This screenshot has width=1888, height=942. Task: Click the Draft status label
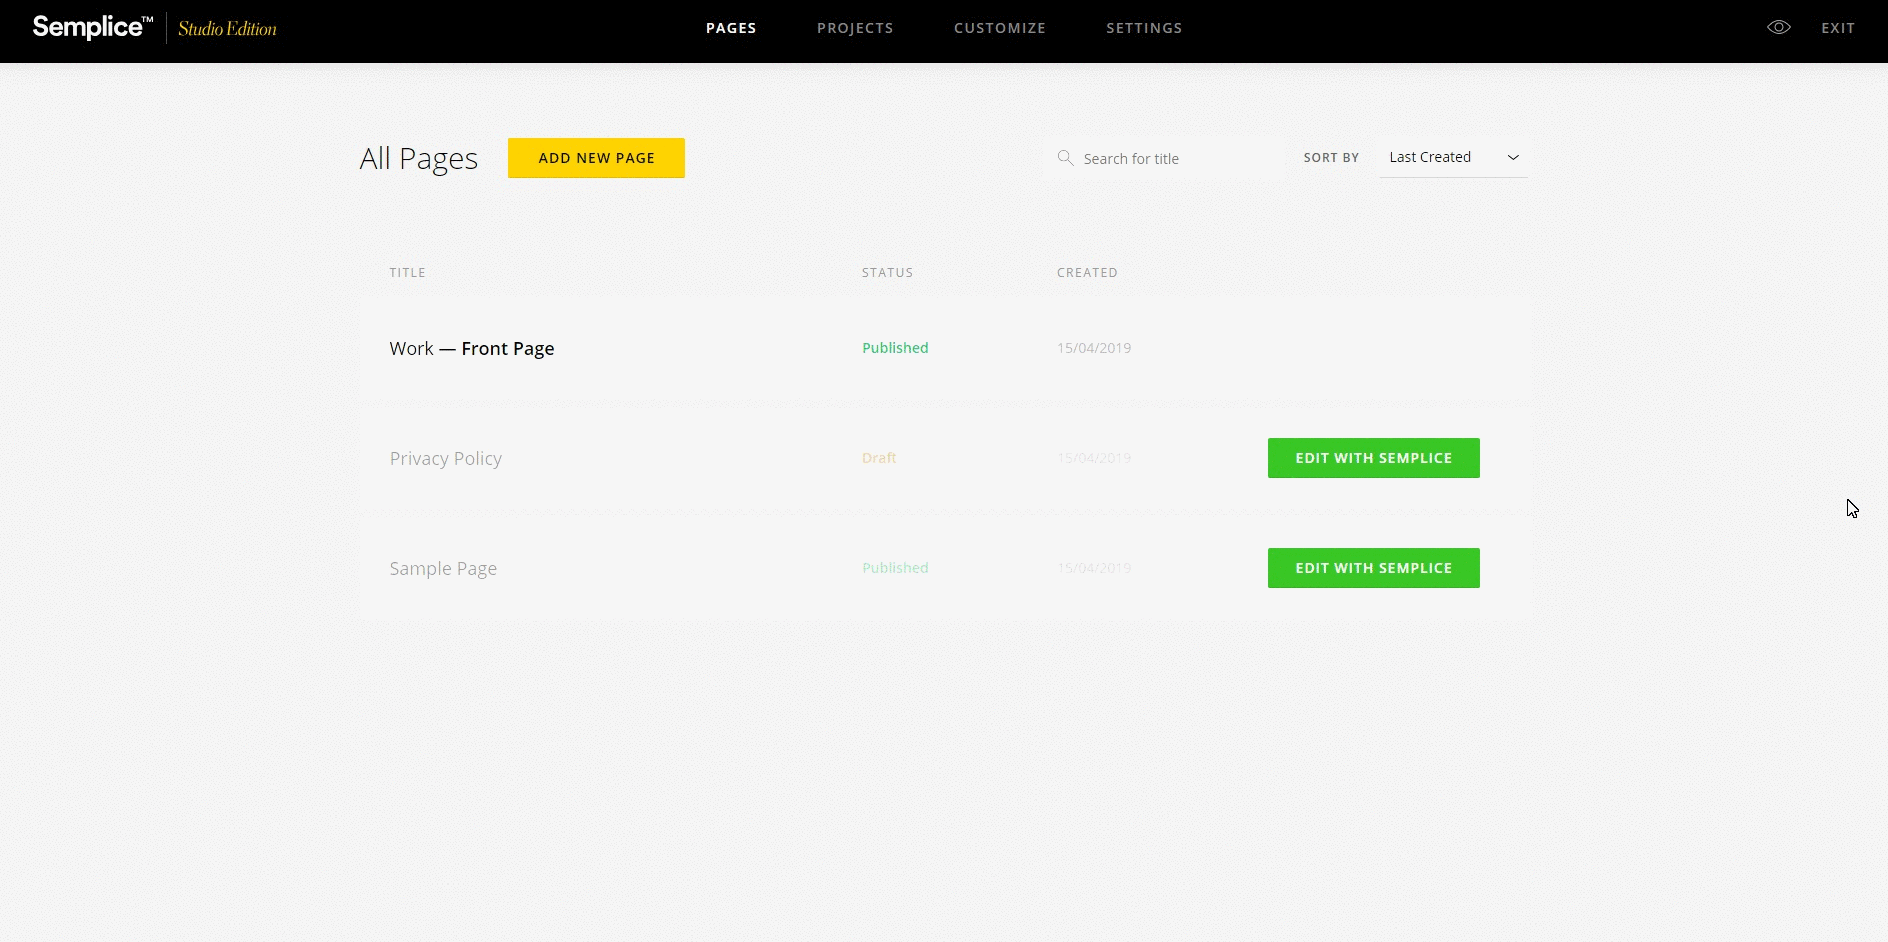878,457
